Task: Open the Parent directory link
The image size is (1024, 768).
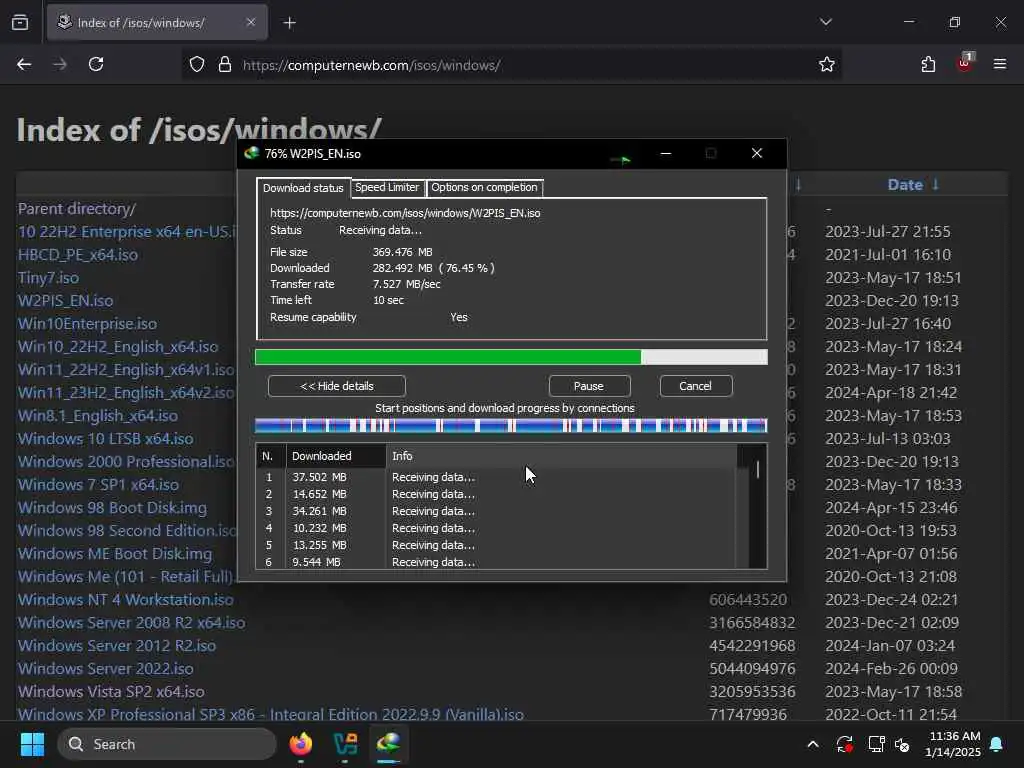Action: [76, 209]
